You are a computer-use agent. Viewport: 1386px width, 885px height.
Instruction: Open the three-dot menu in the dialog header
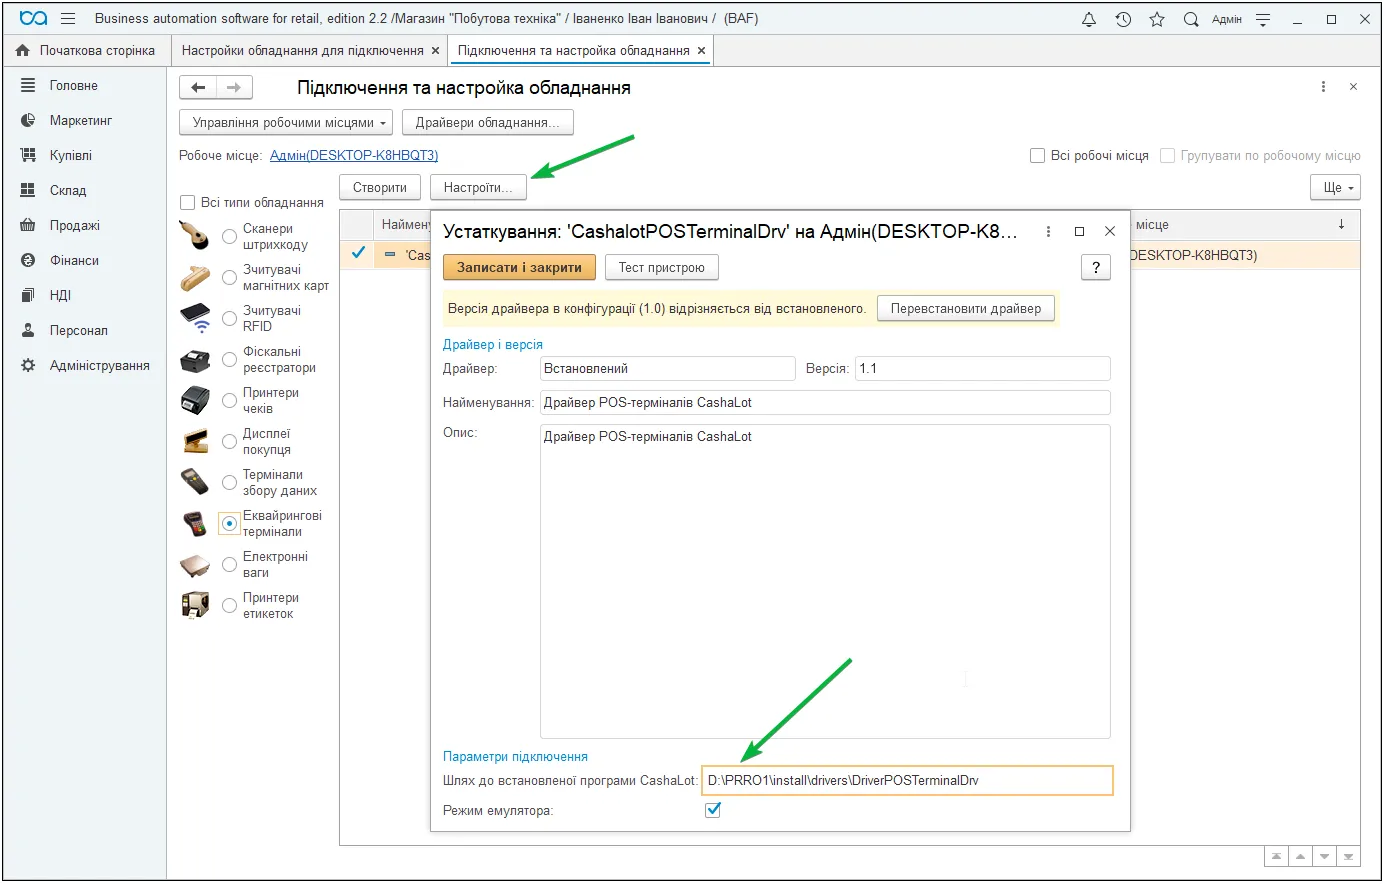(1048, 231)
